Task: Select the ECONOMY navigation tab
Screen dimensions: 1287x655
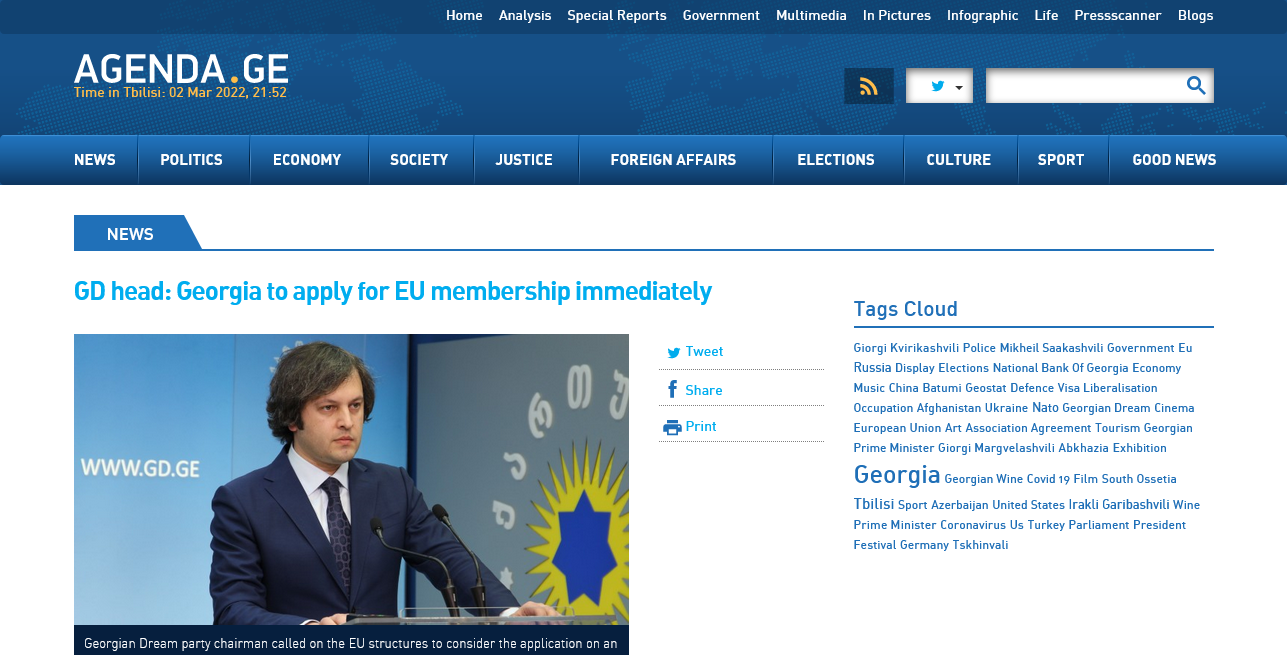Action: pyautogui.click(x=307, y=160)
